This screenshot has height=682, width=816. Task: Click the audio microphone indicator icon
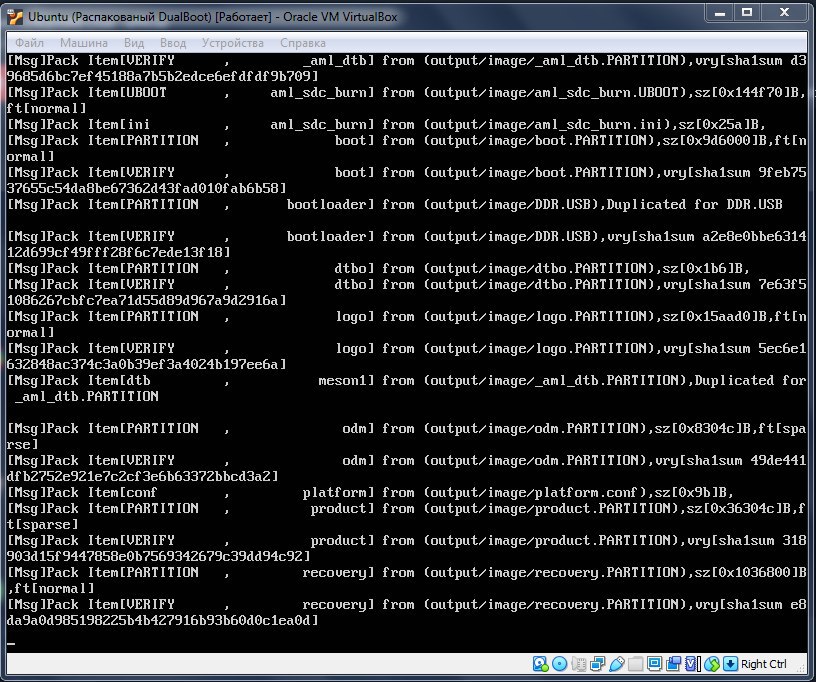579,663
